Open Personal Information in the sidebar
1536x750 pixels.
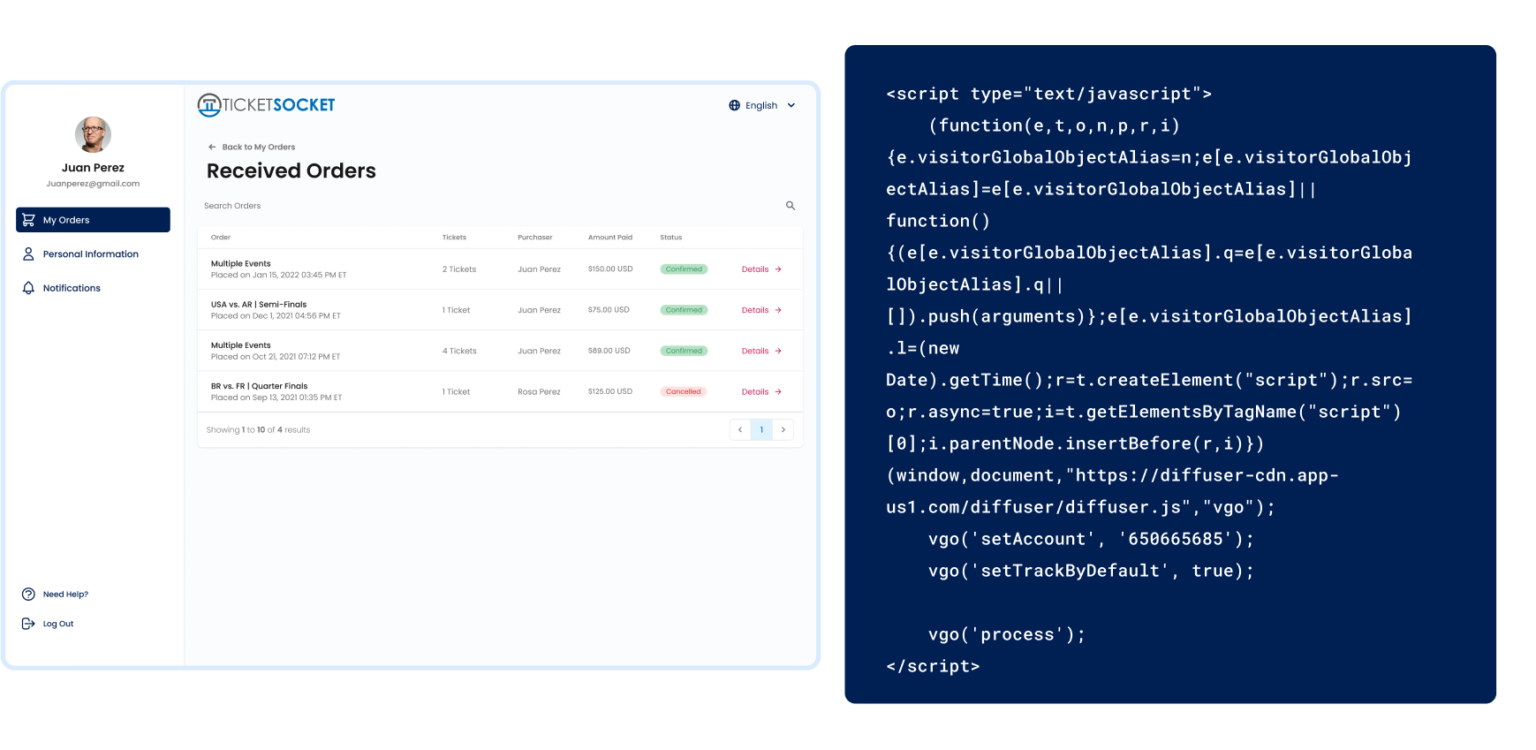tap(90, 254)
